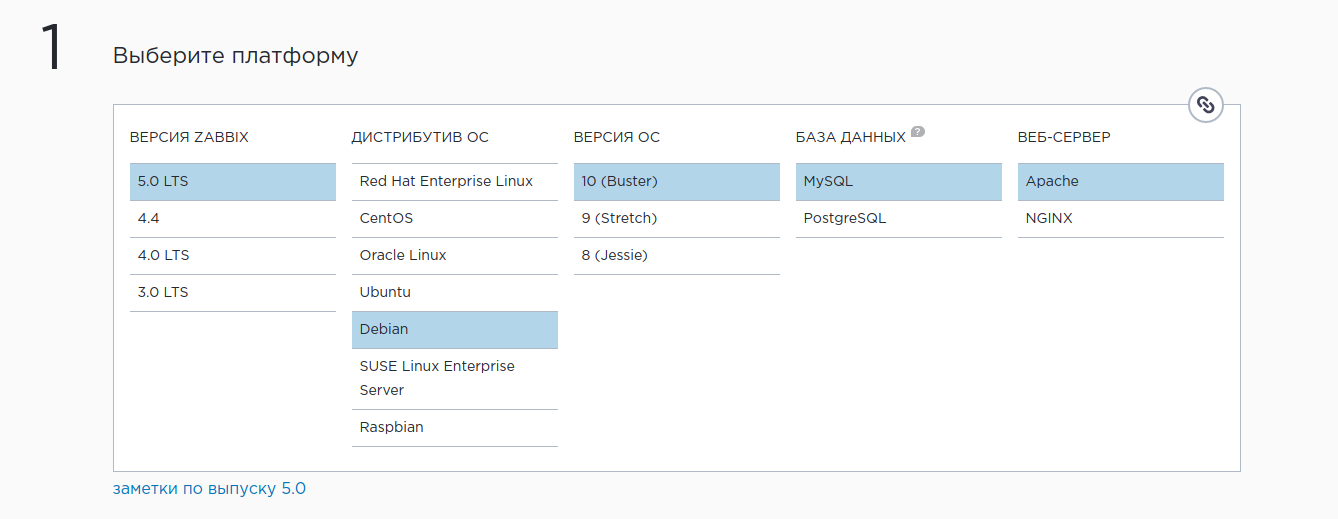Choose Zabbix version 4.4
This screenshot has height=519, width=1338.
(233, 219)
